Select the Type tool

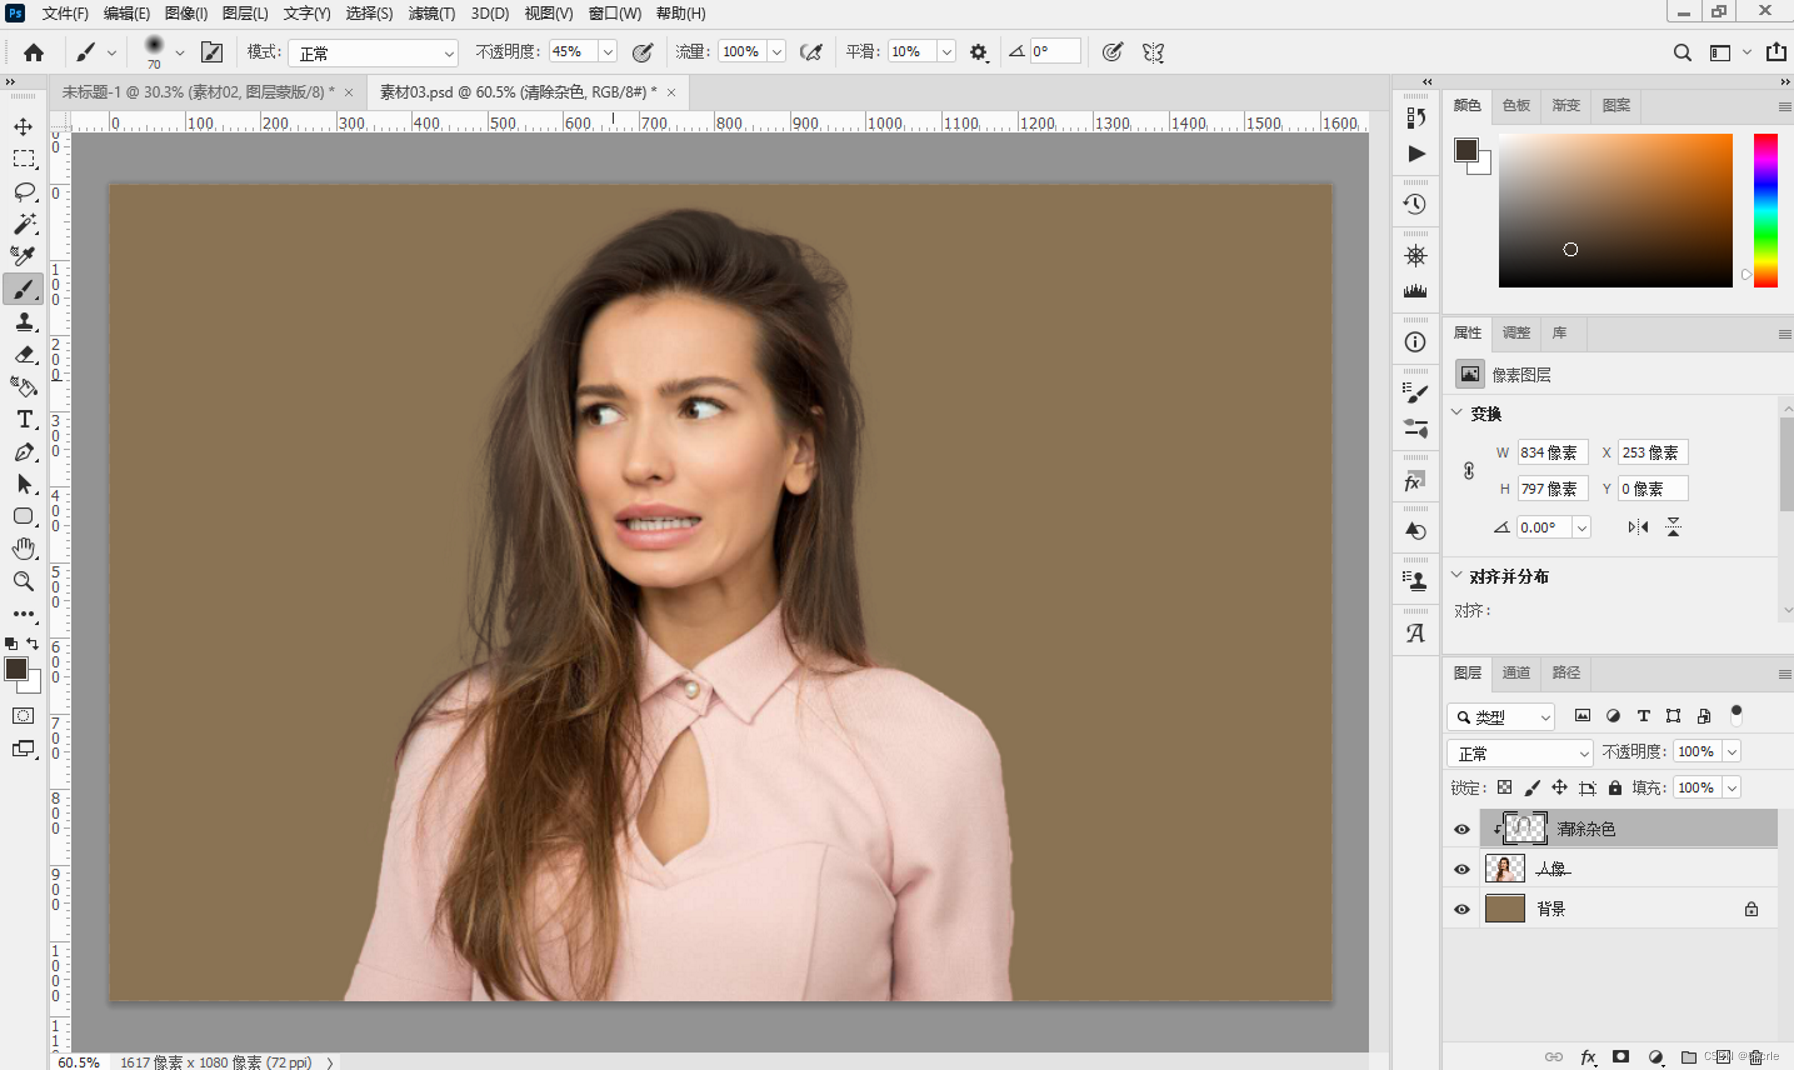pyautogui.click(x=23, y=419)
